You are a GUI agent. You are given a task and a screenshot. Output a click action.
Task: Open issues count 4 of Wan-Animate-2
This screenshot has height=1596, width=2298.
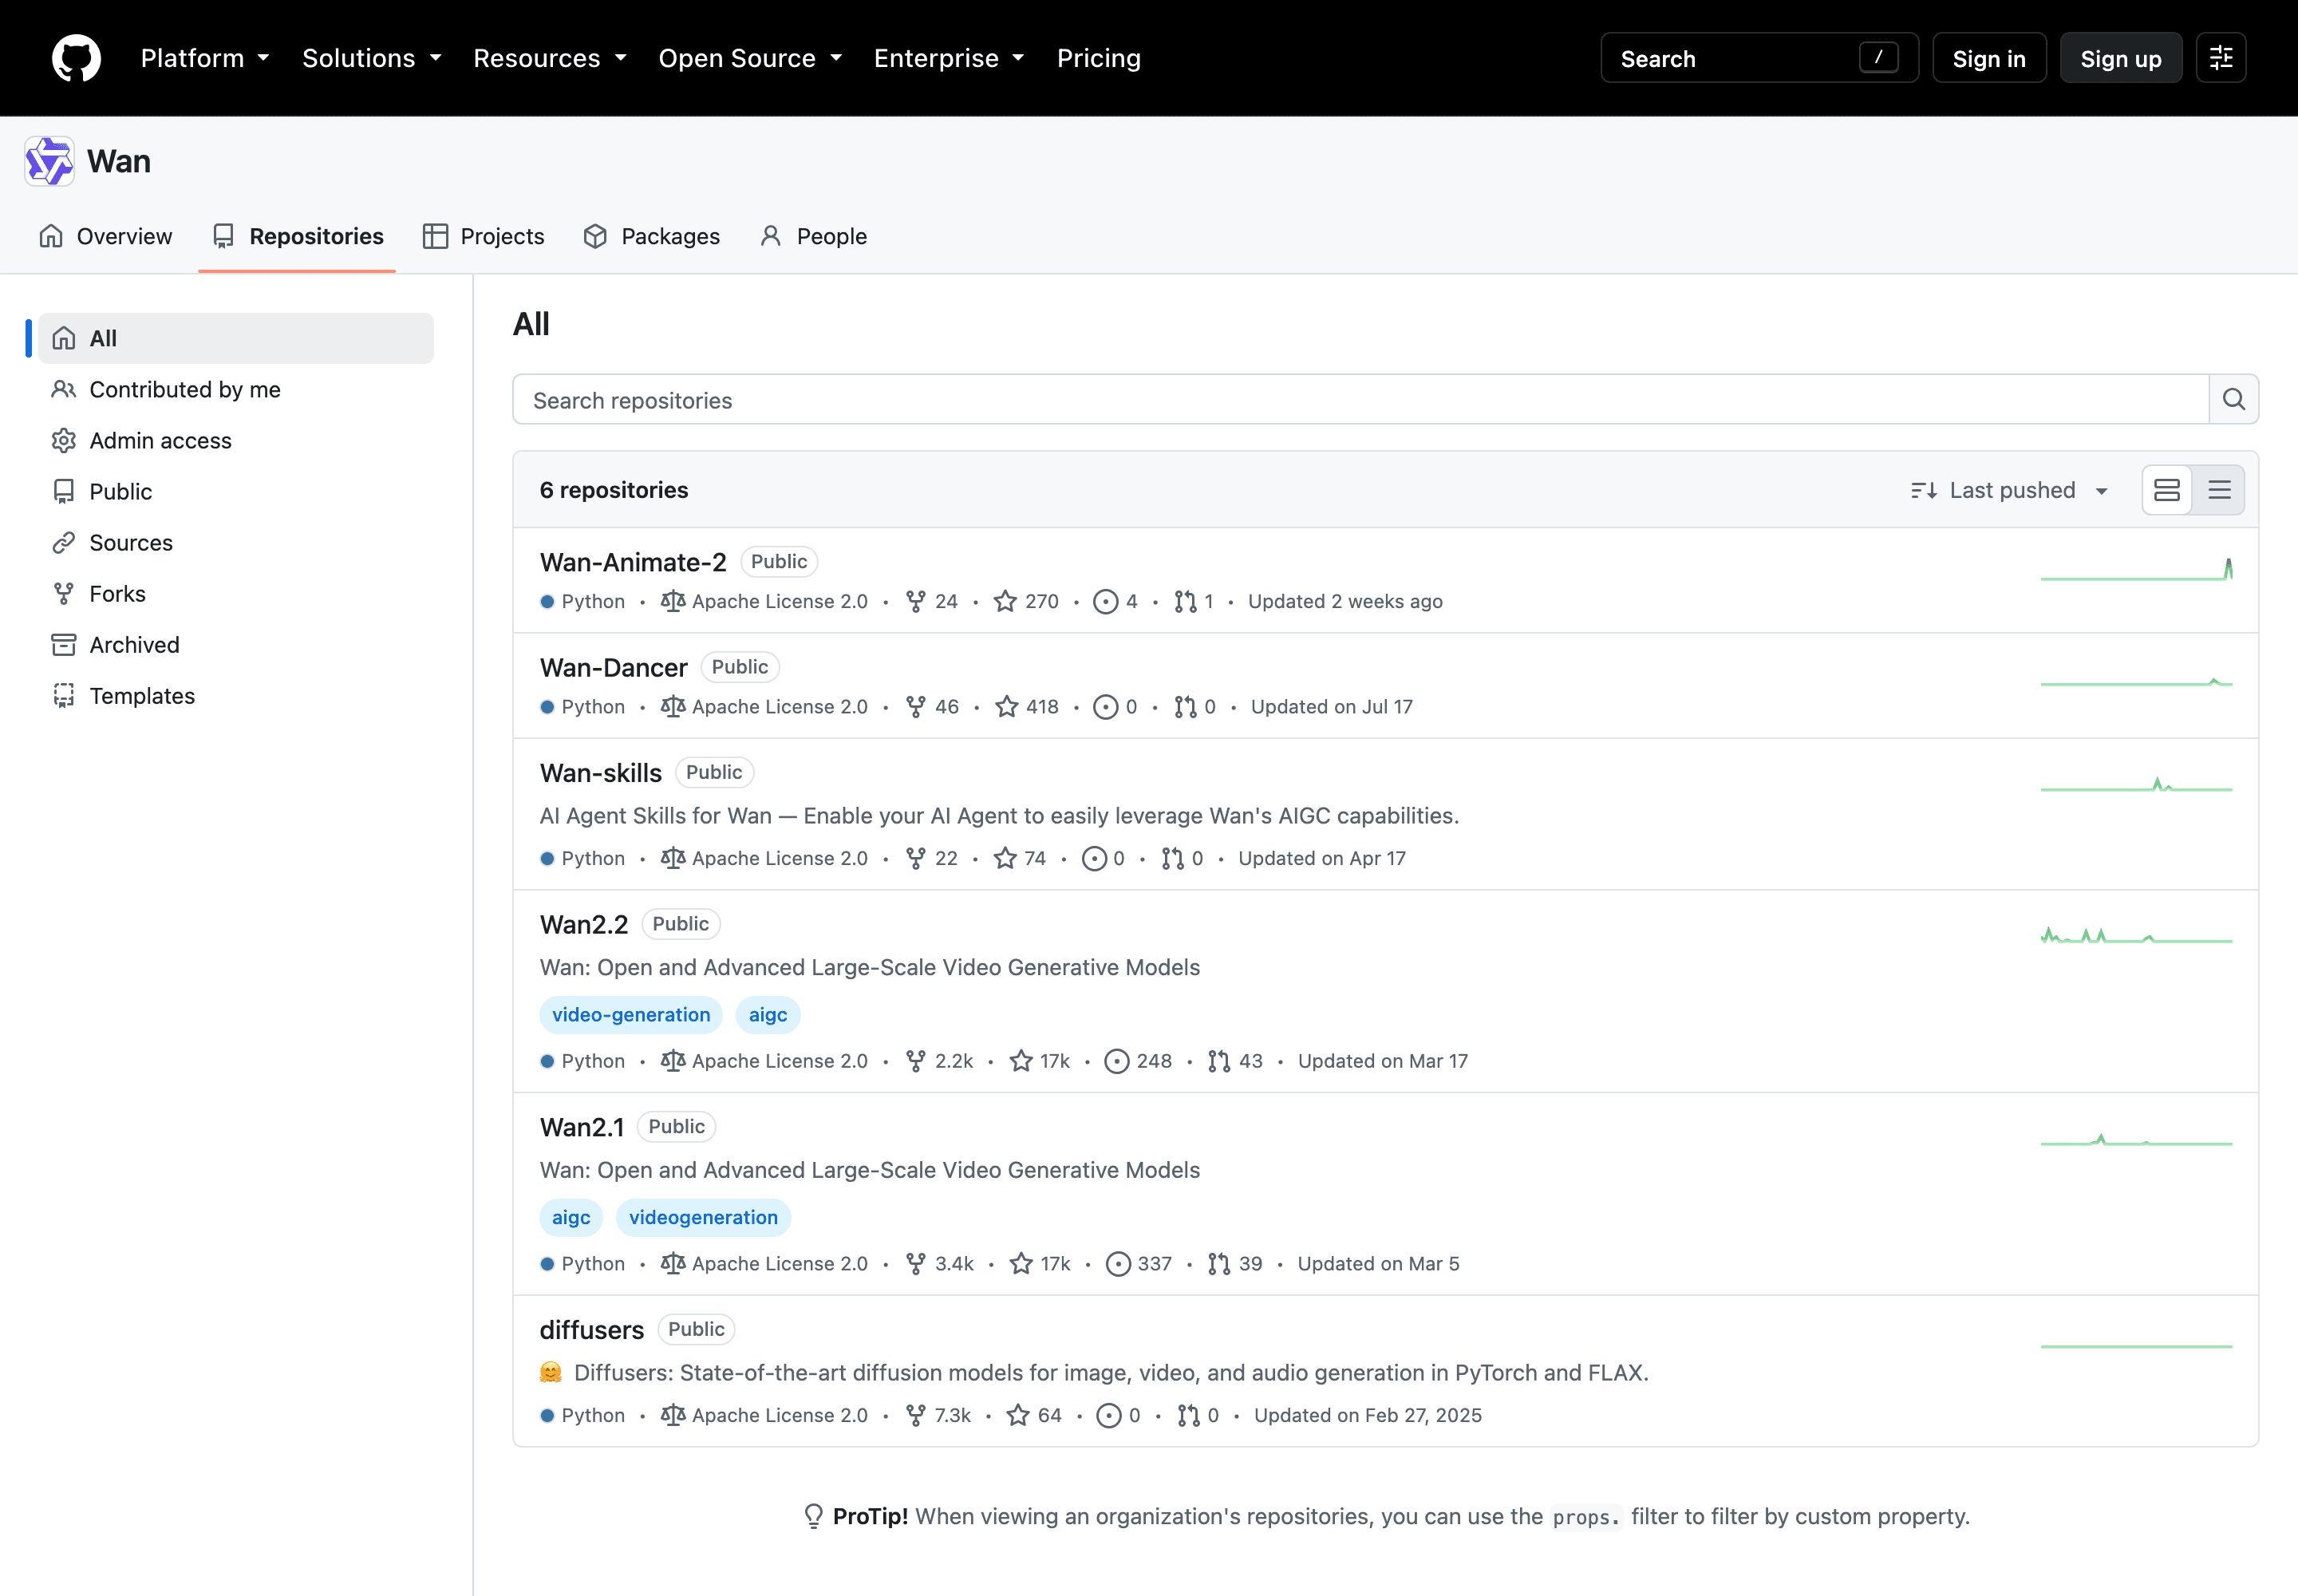(1115, 601)
